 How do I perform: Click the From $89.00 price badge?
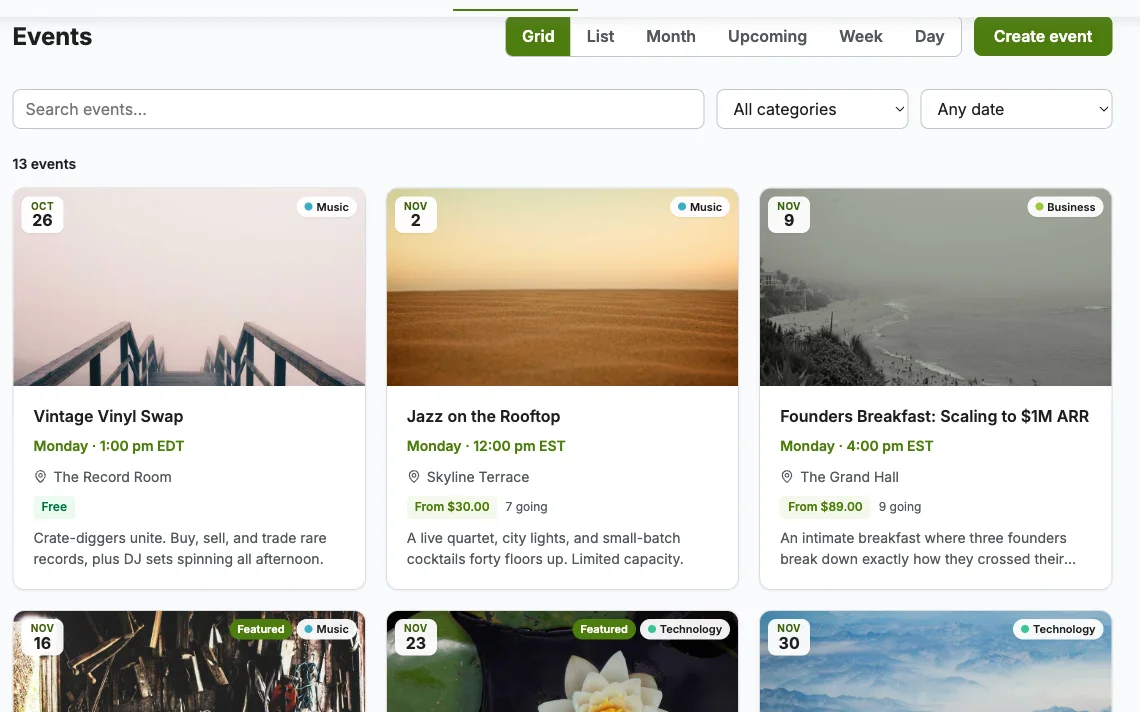(x=825, y=507)
